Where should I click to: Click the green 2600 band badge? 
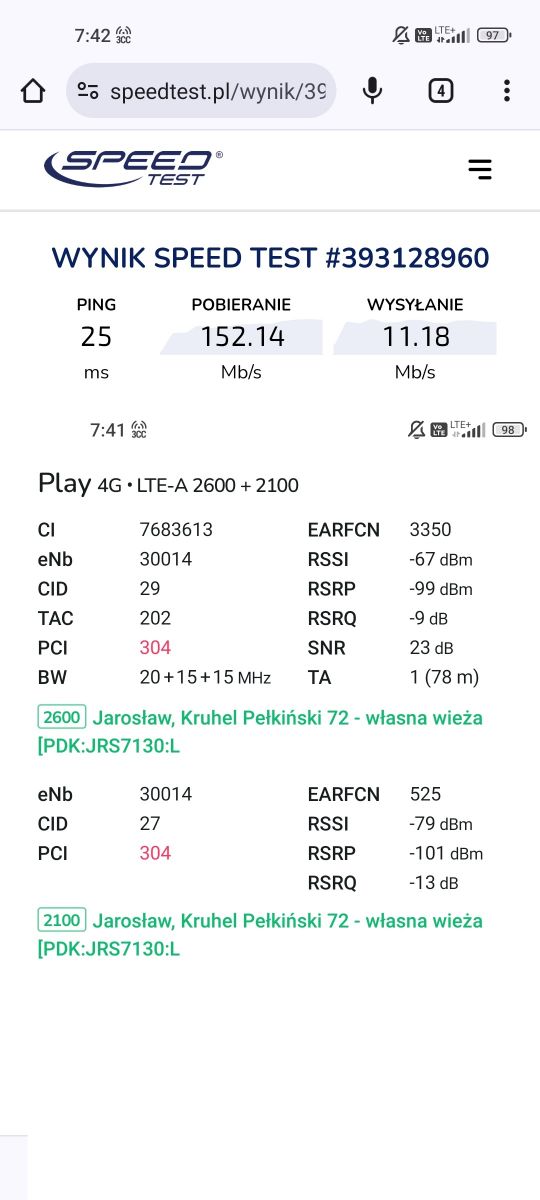pyautogui.click(x=62, y=717)
